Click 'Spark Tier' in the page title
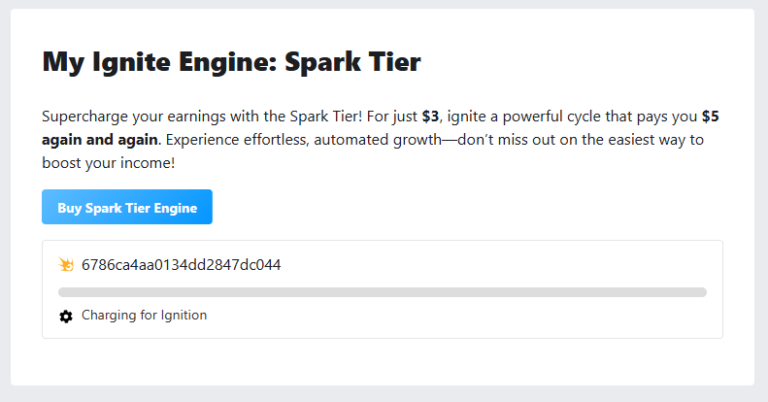 point(353,62)
